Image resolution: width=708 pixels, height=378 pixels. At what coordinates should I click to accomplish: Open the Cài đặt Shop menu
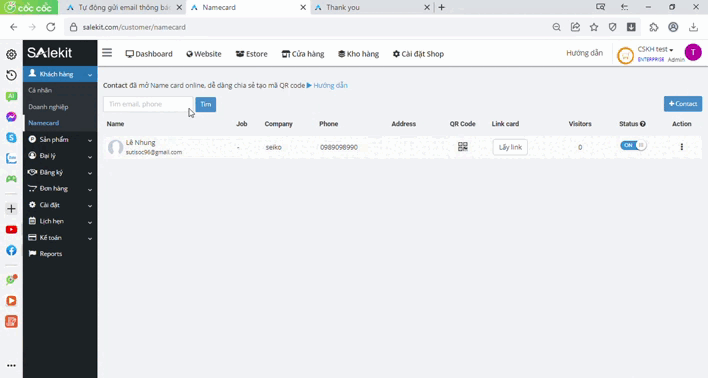click(x=418, y=54)
